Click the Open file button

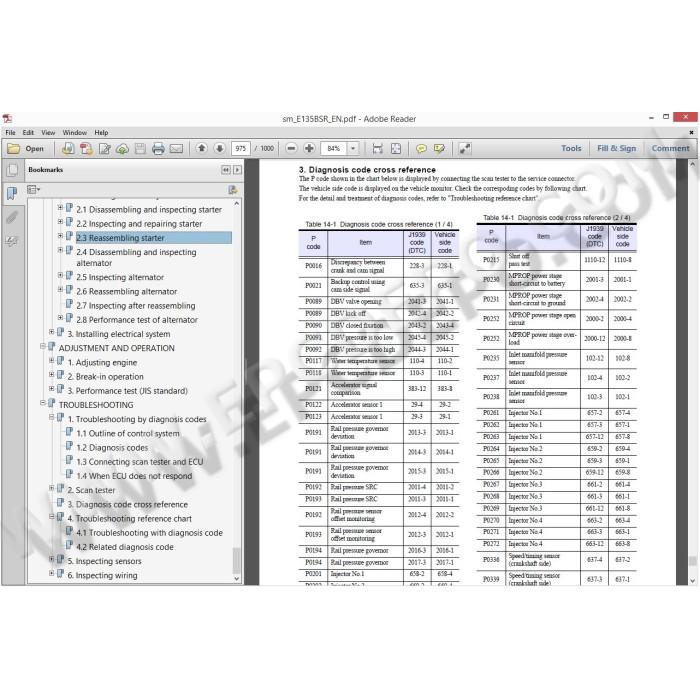[x=26, y=149]
